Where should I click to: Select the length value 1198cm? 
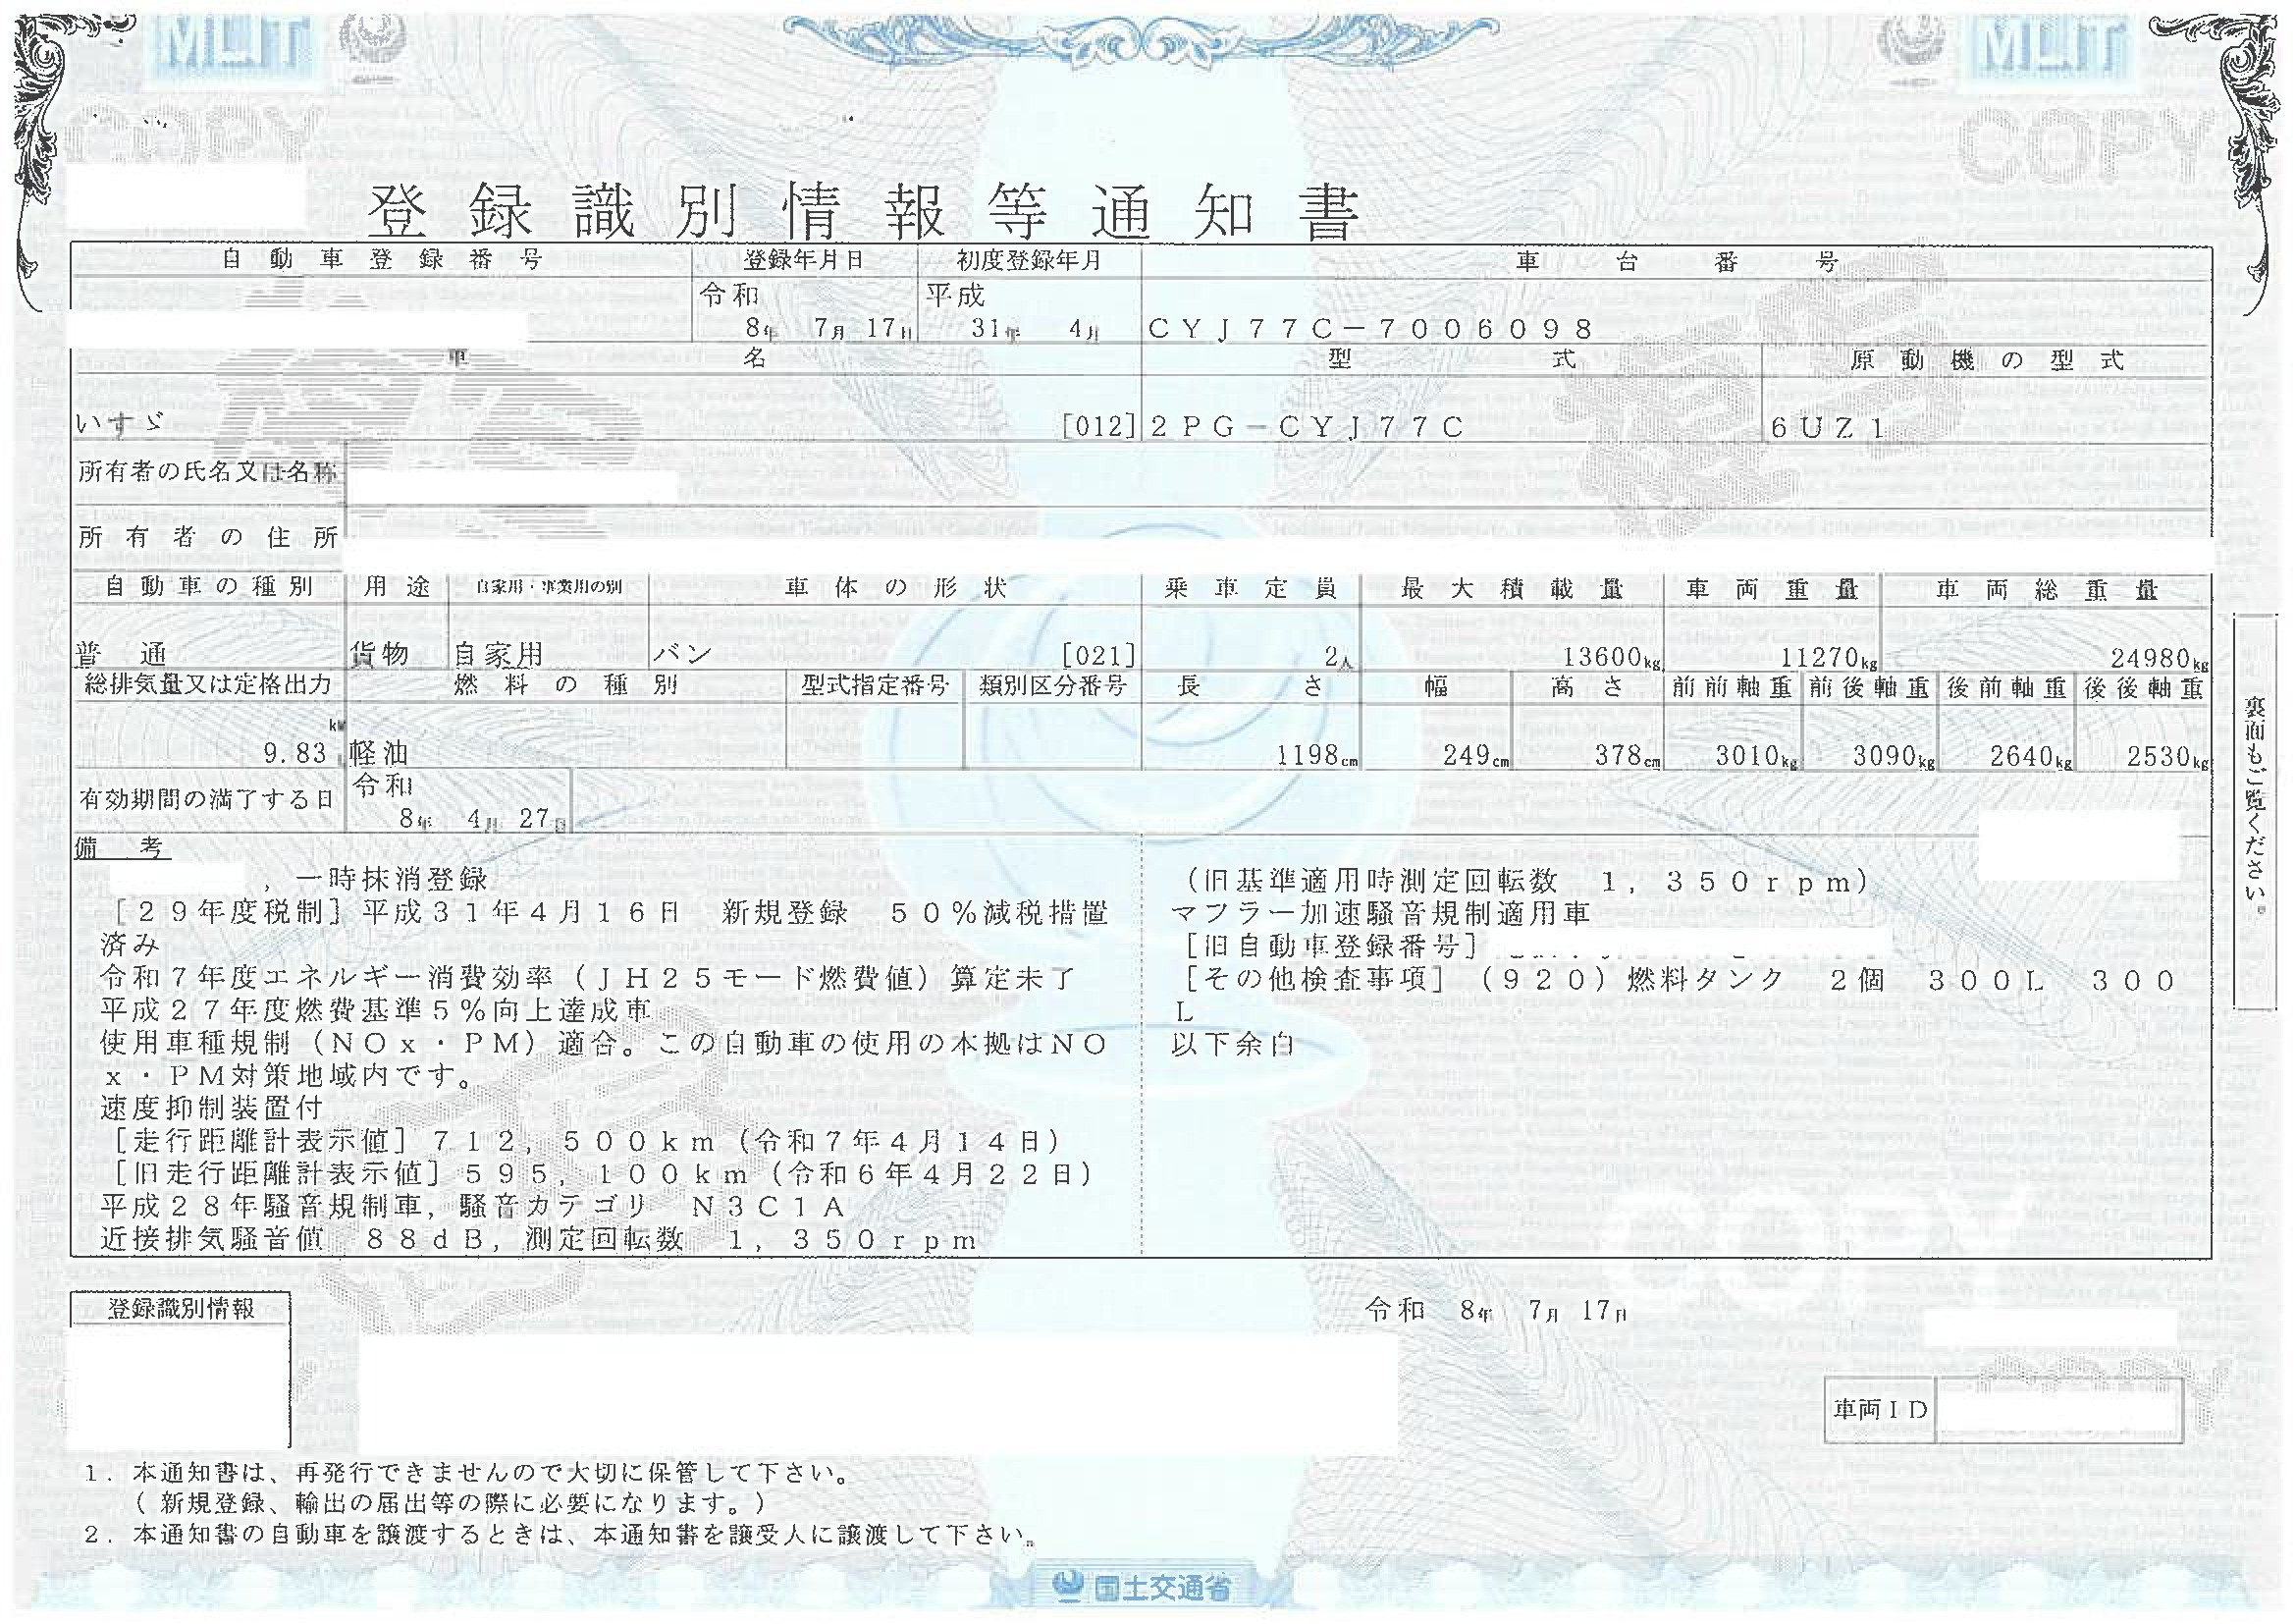pyautogui.click(x=1318, y=755)
